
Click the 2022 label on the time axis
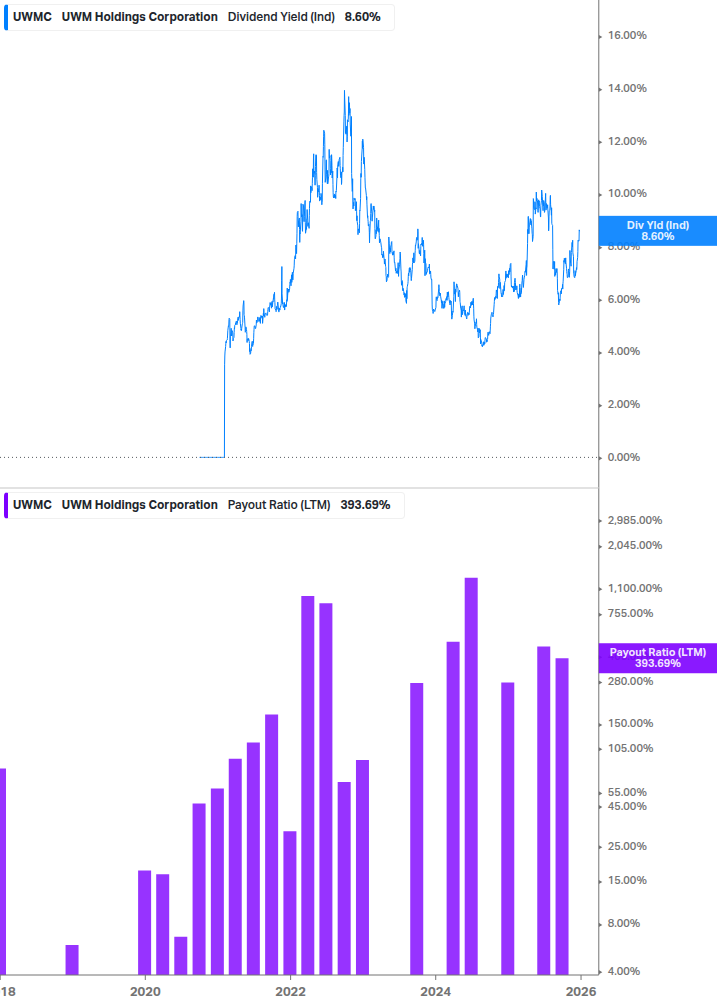[290, 992]
